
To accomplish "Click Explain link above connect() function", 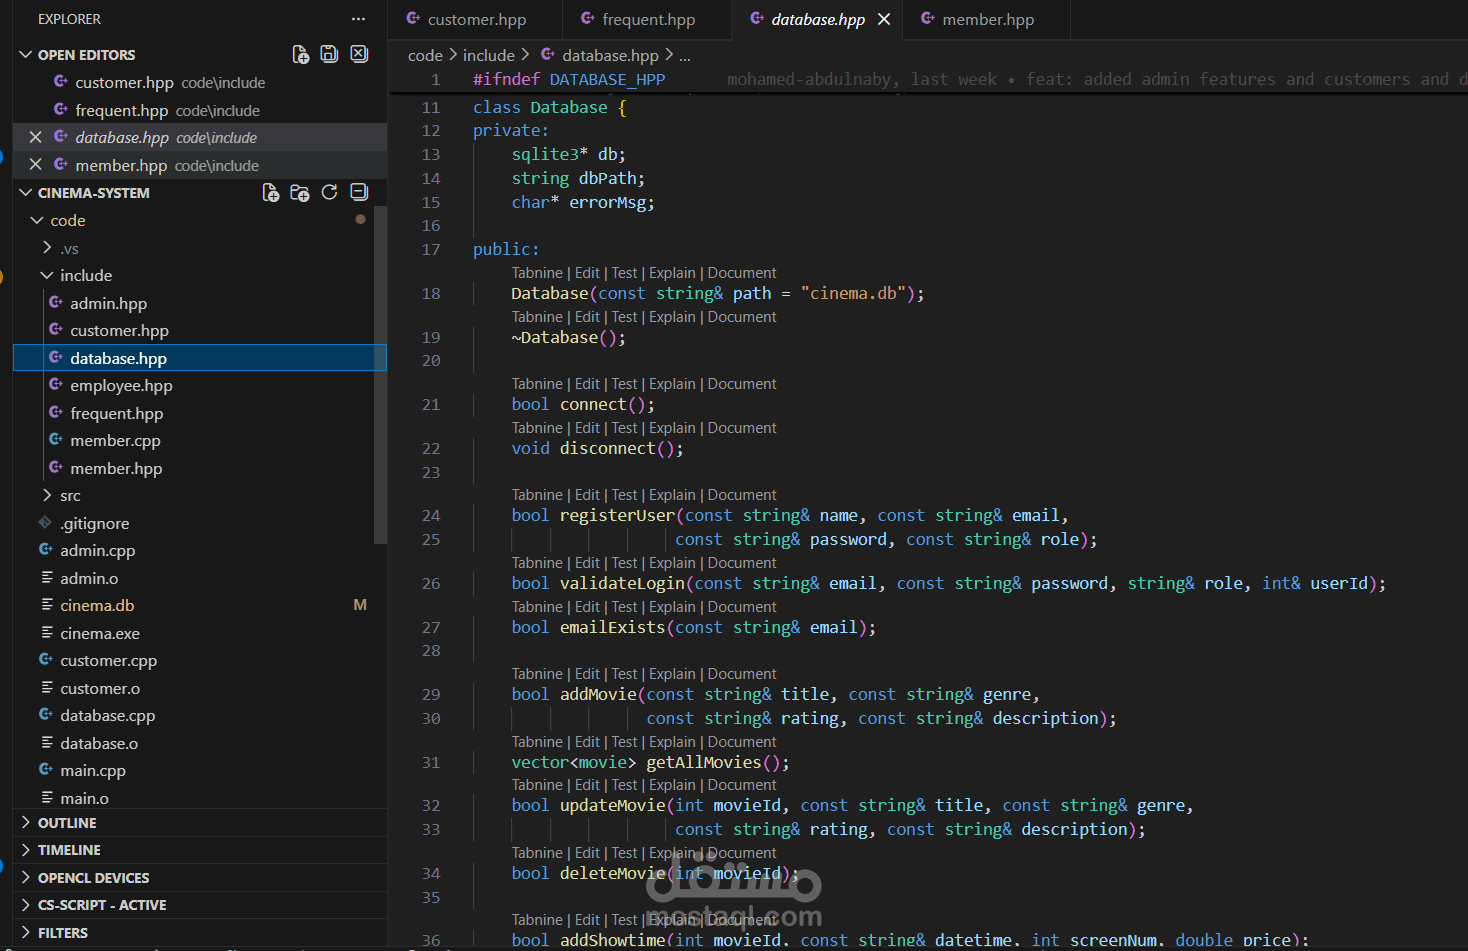I will pos(671,384).
